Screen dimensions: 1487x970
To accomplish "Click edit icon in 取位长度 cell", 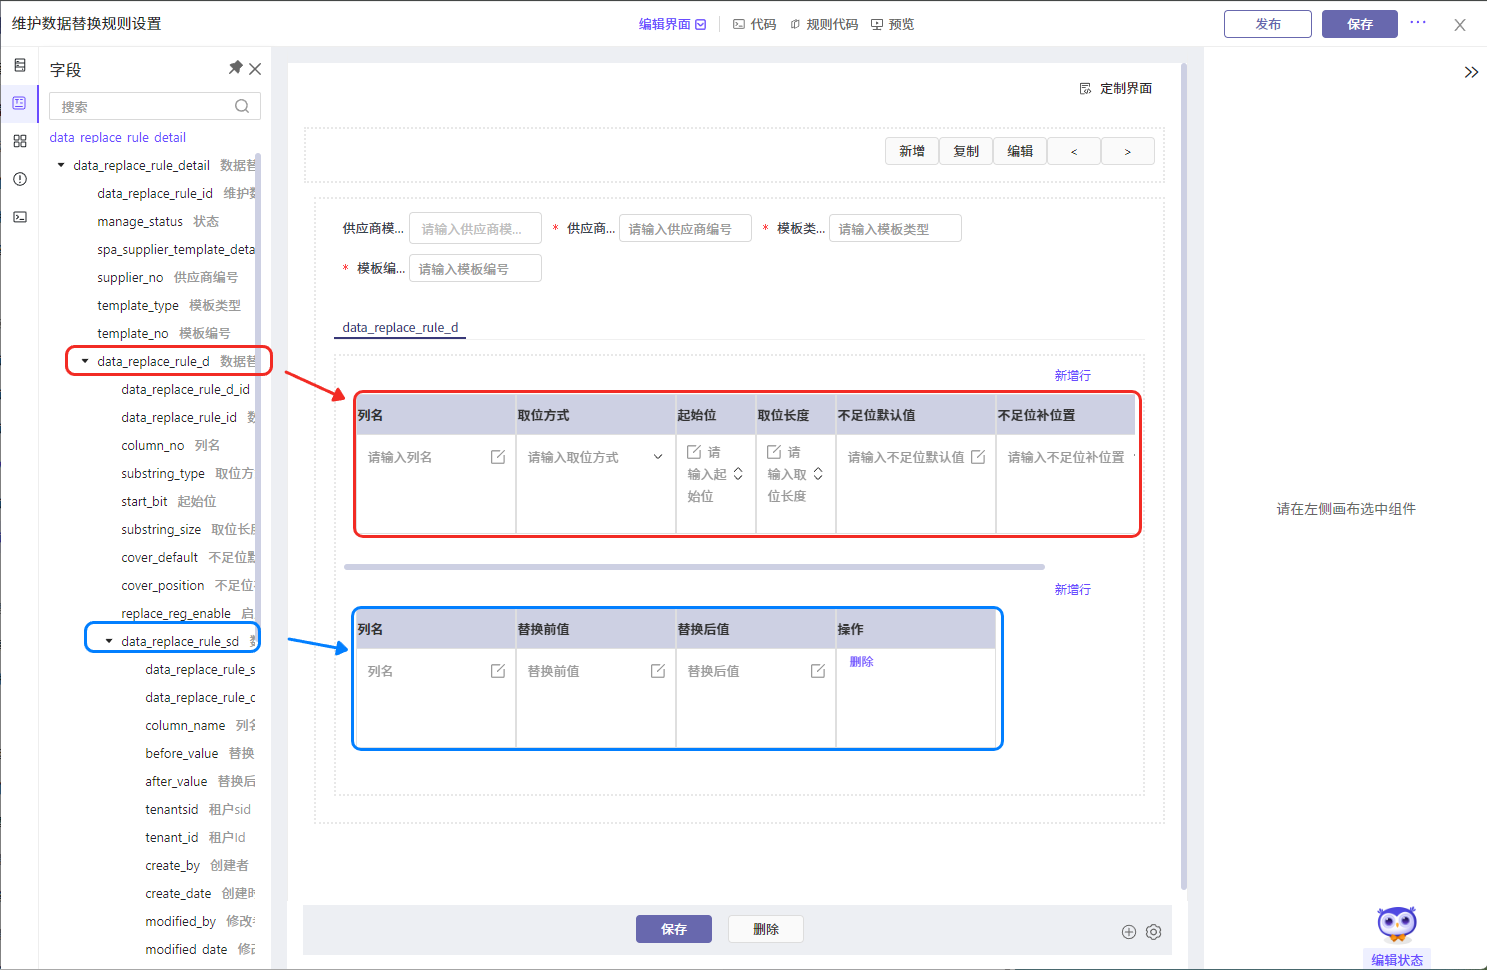I will pyautogui.click(x=774, y=452).
